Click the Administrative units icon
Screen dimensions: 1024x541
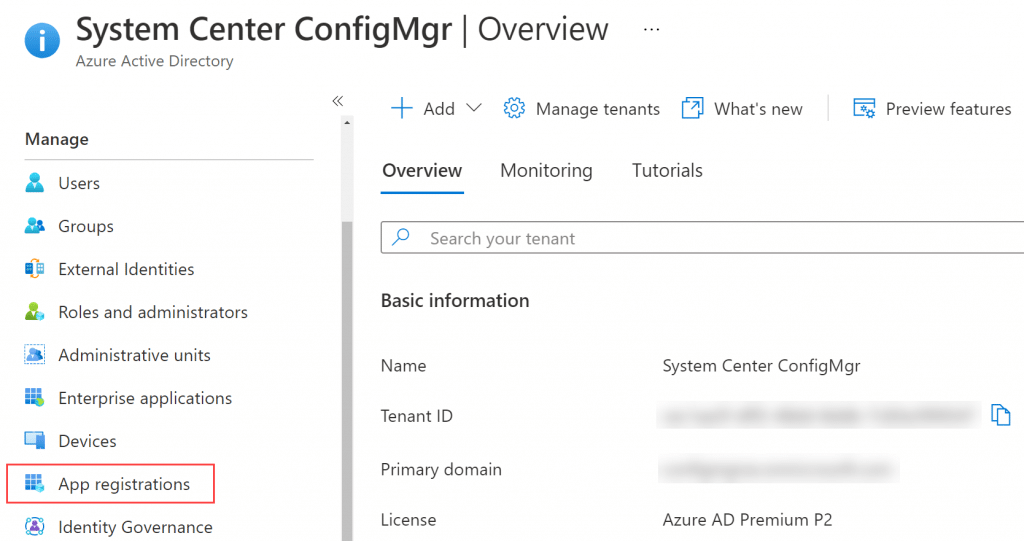35,355
